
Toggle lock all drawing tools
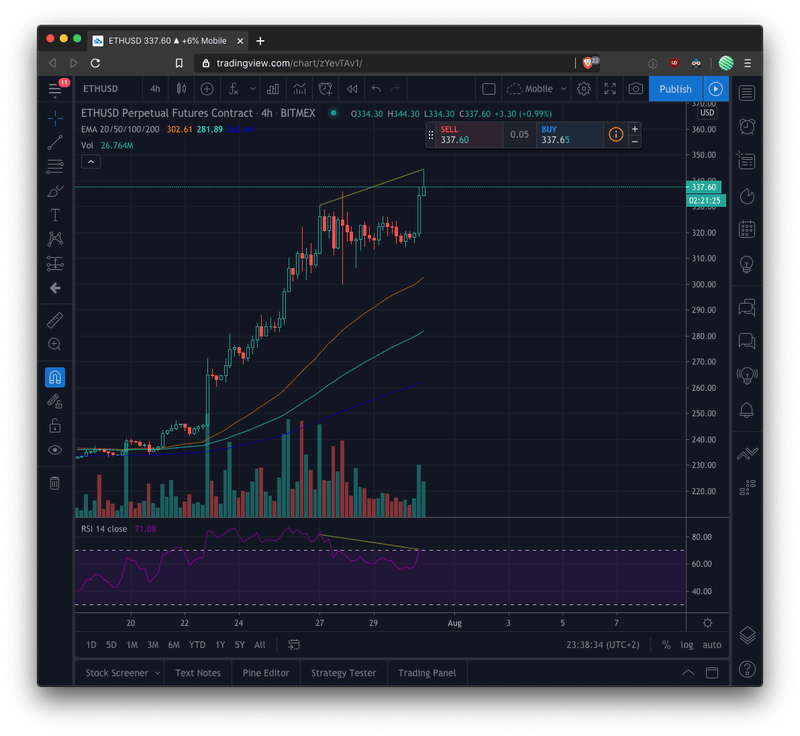(55, 425)
